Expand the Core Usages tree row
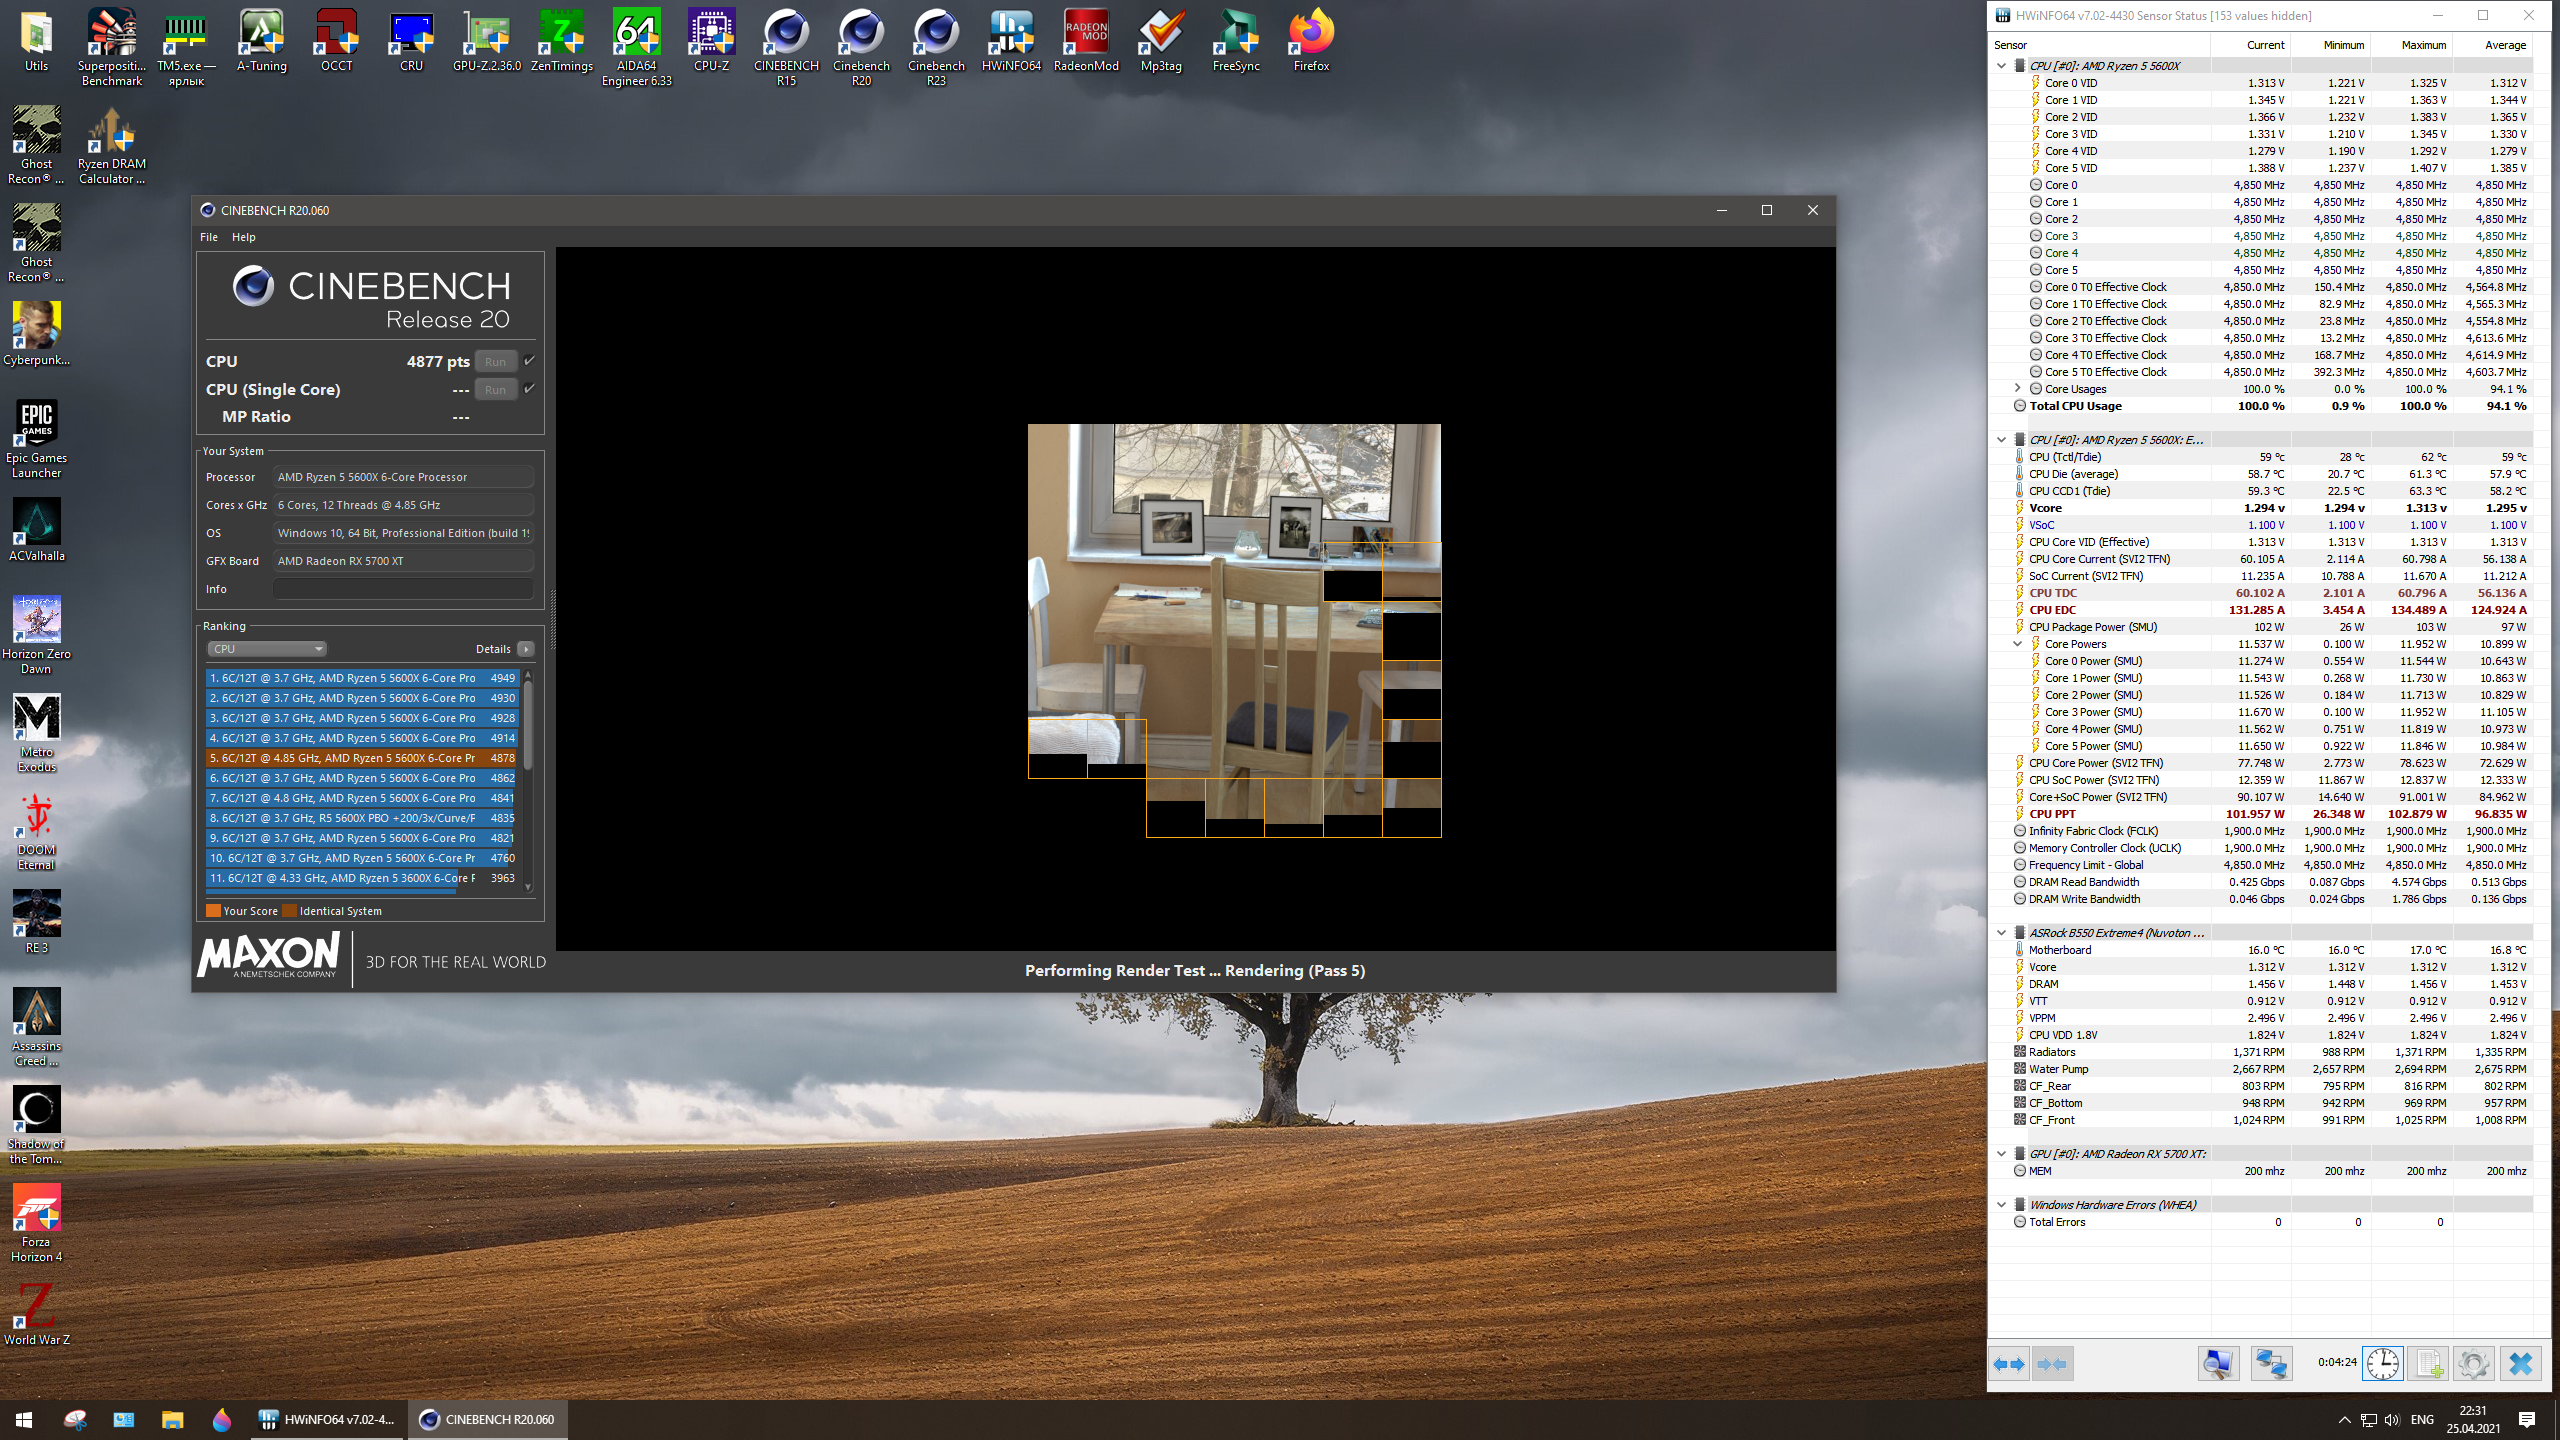 click(2017, 389)
